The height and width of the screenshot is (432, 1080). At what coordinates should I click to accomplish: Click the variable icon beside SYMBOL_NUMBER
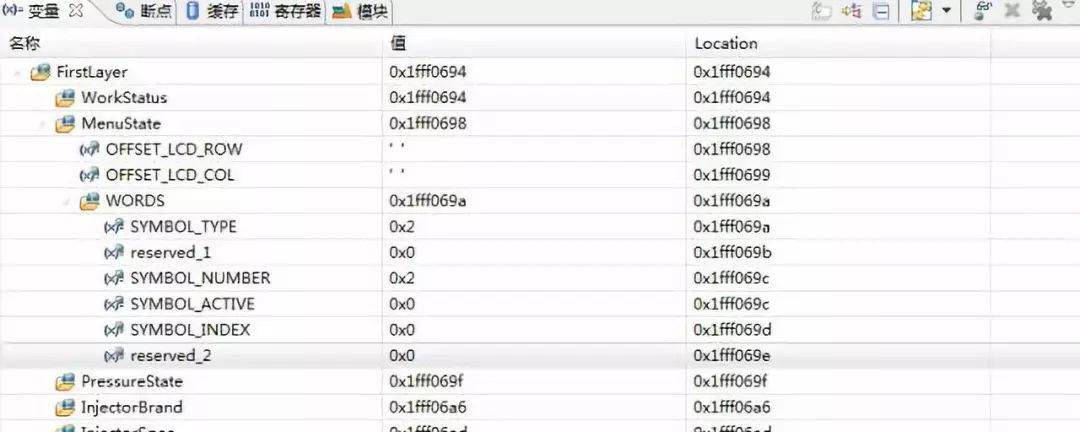click(x=114, y=278)
